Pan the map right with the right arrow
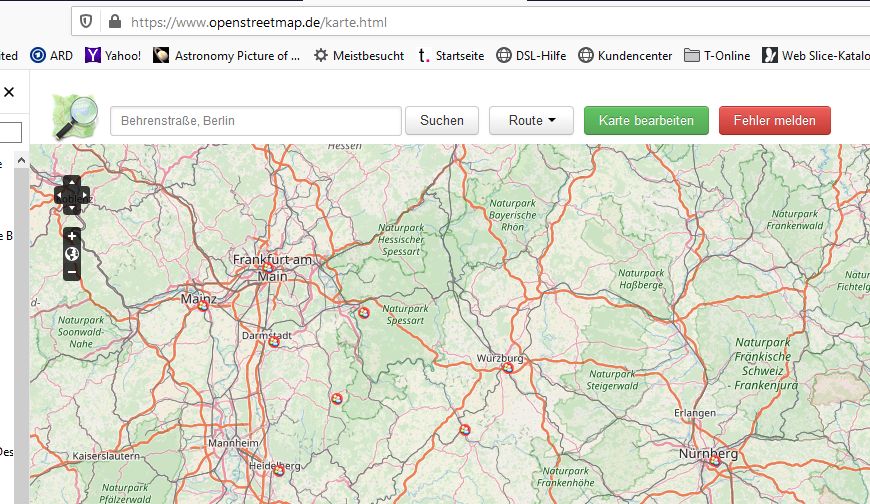Viewport: 870px width, 504px height. [x=84, y=195]
